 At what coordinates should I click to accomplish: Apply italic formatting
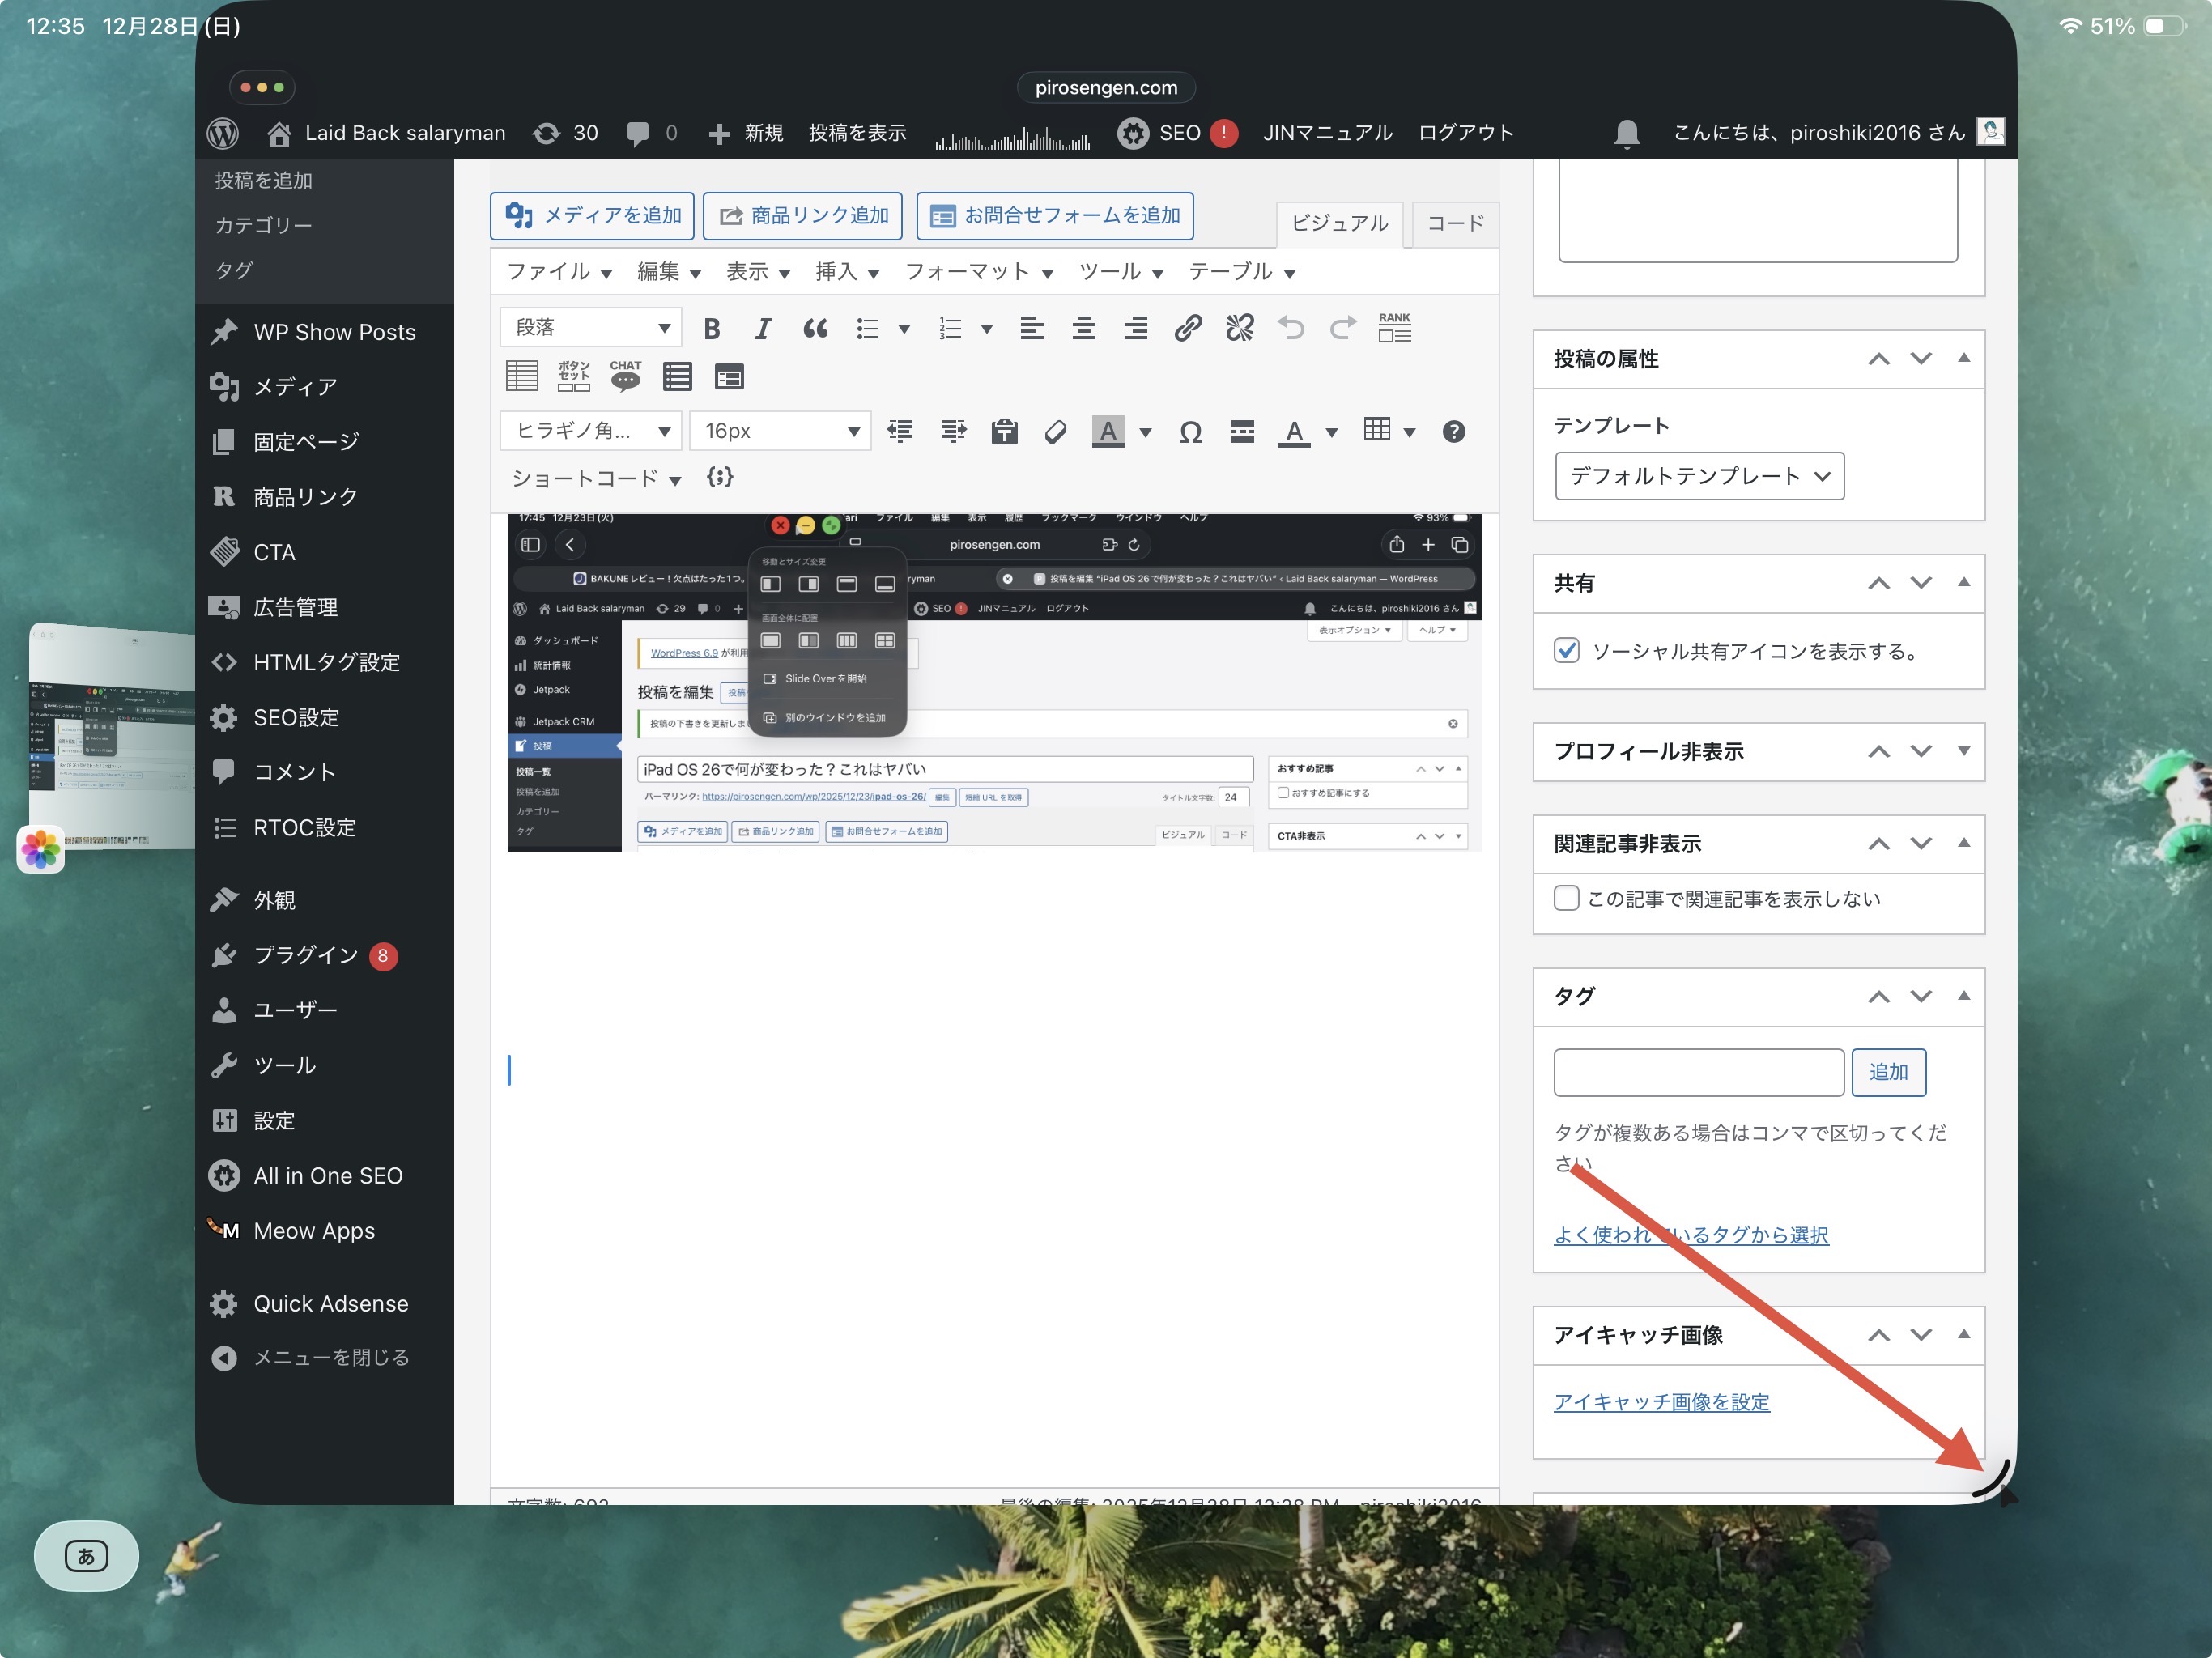762,328
